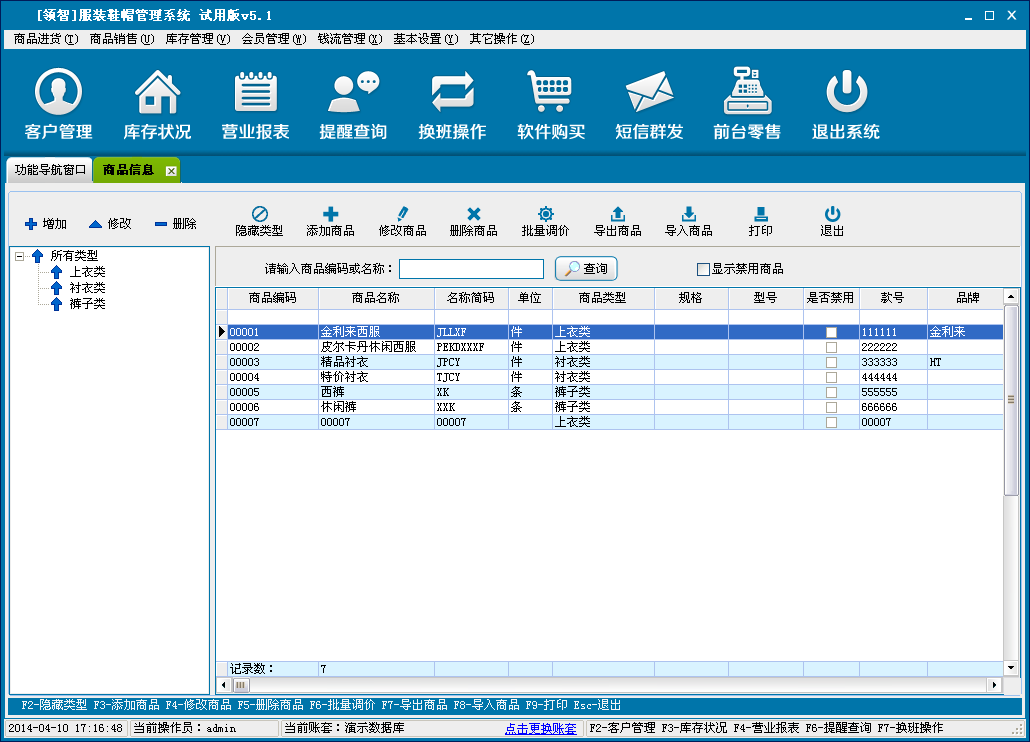Screen dimensions: 1030x742
Task: Click the 点击更换账套 link
Action: coord(540,728)
